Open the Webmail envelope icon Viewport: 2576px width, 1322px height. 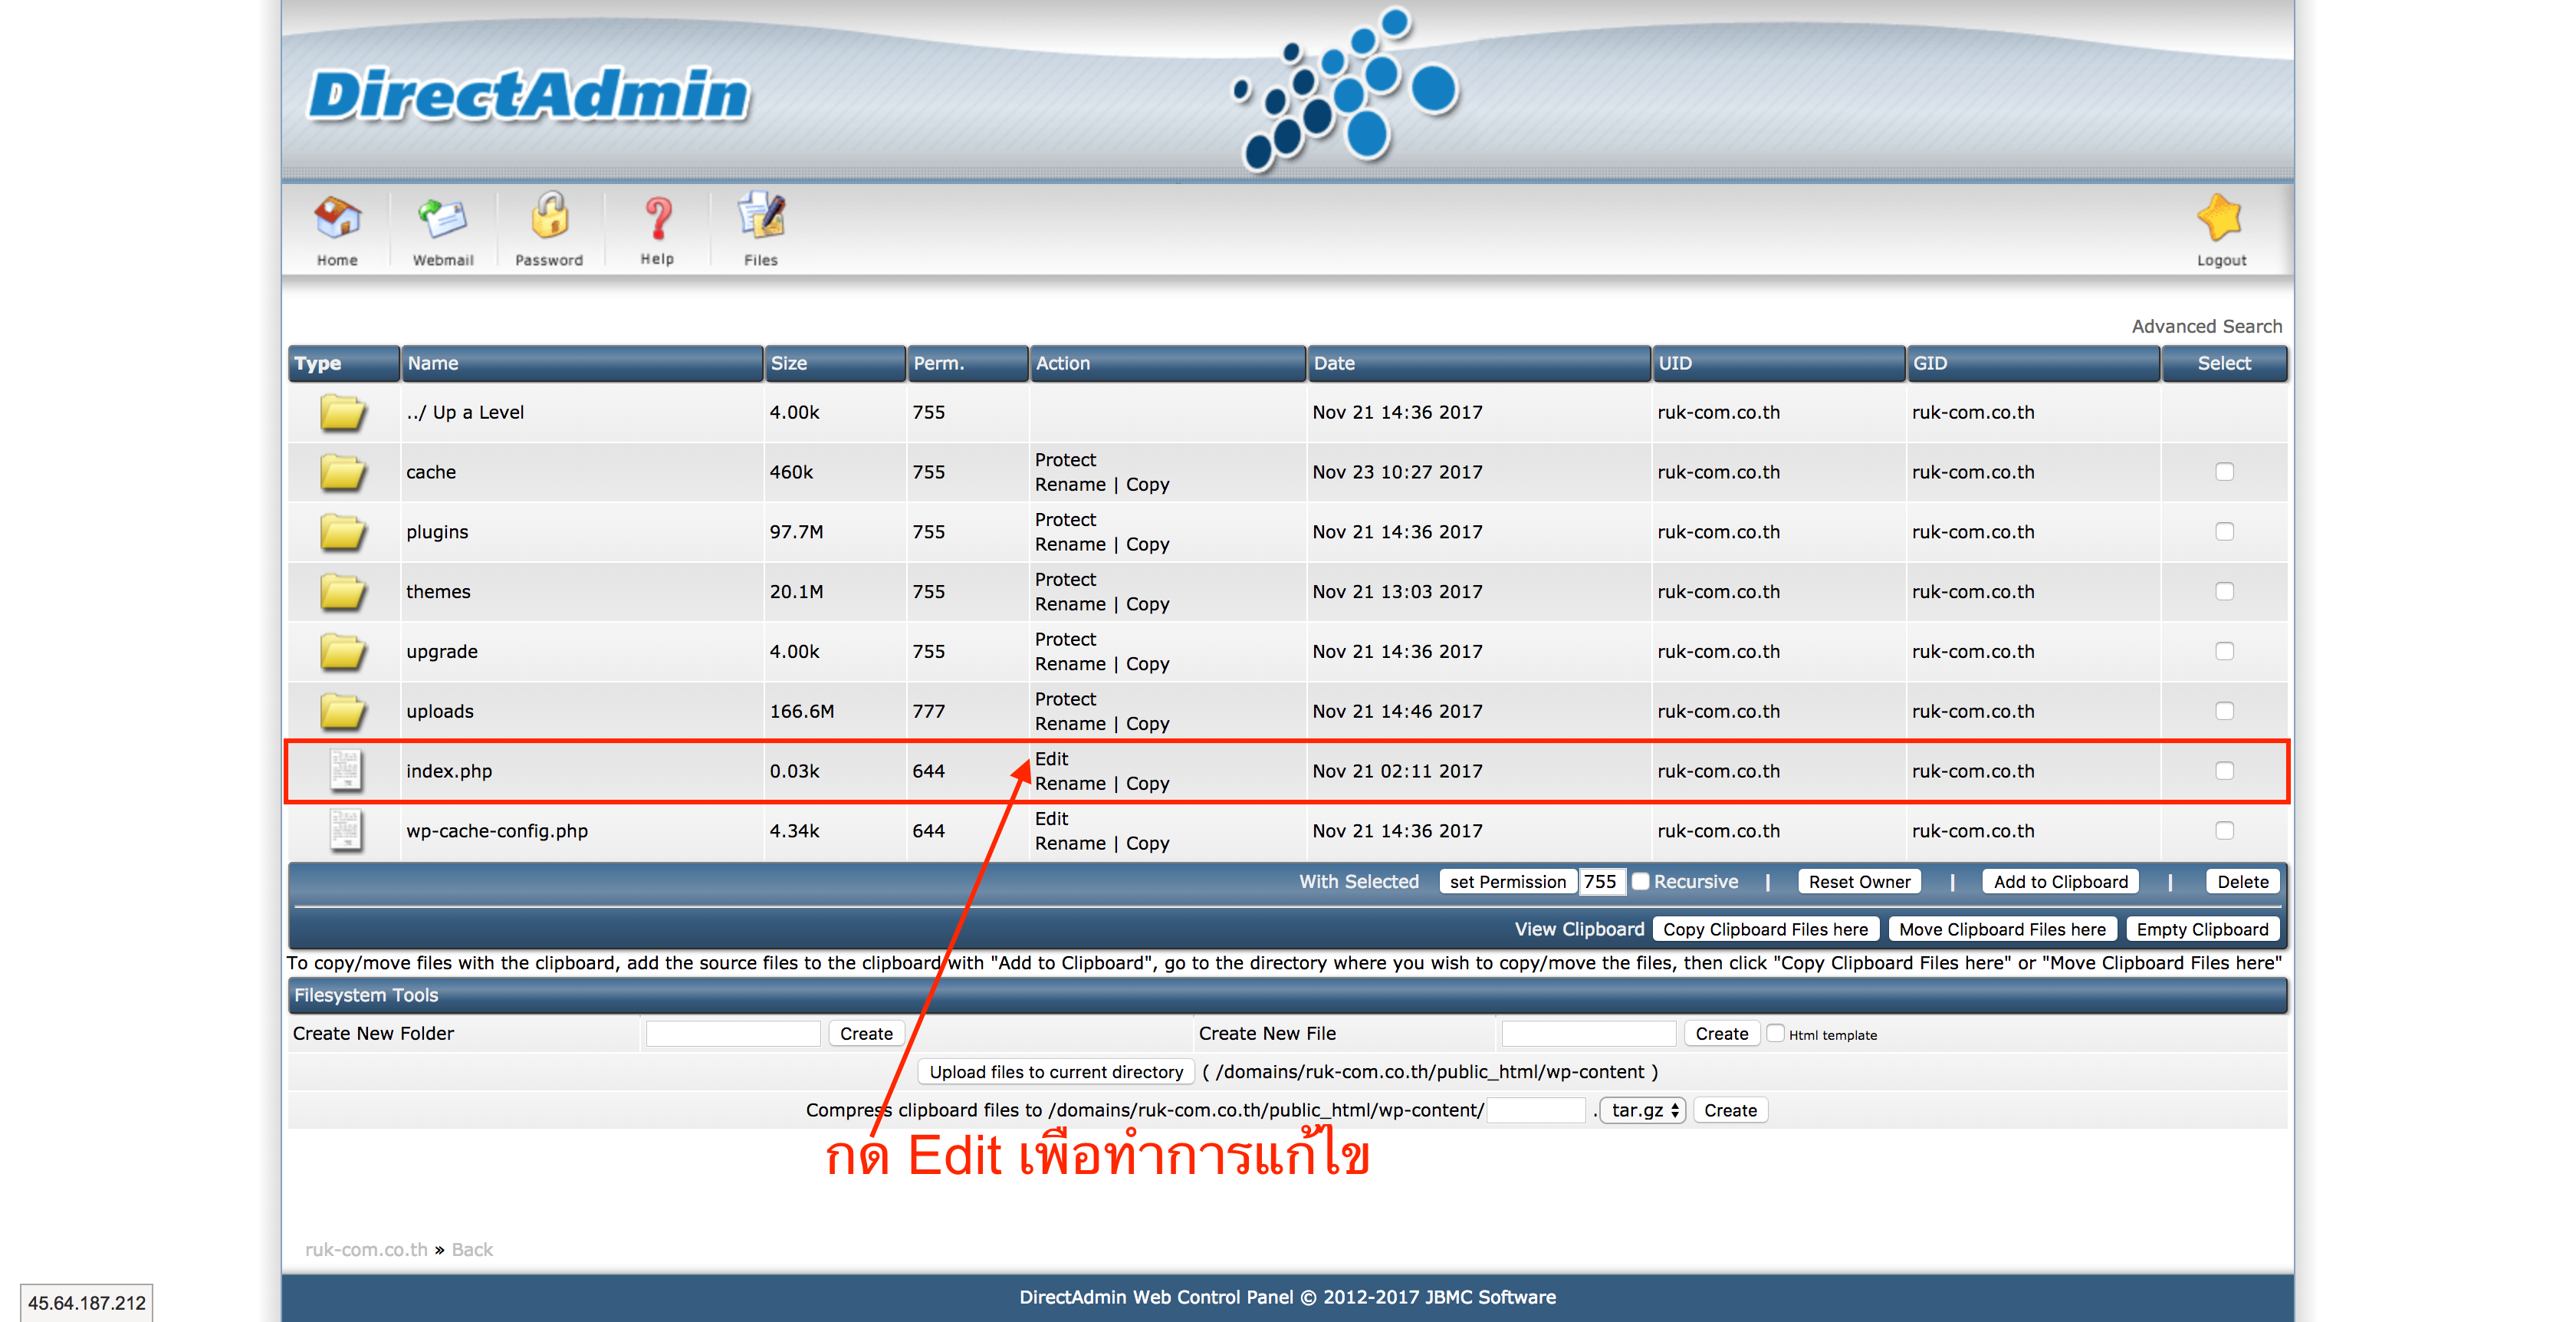coord(443,218)
